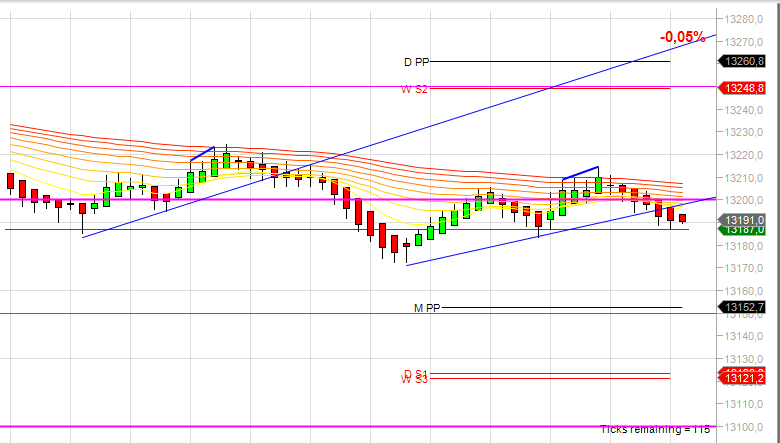Click the W S2 support label

pos(414,89)
